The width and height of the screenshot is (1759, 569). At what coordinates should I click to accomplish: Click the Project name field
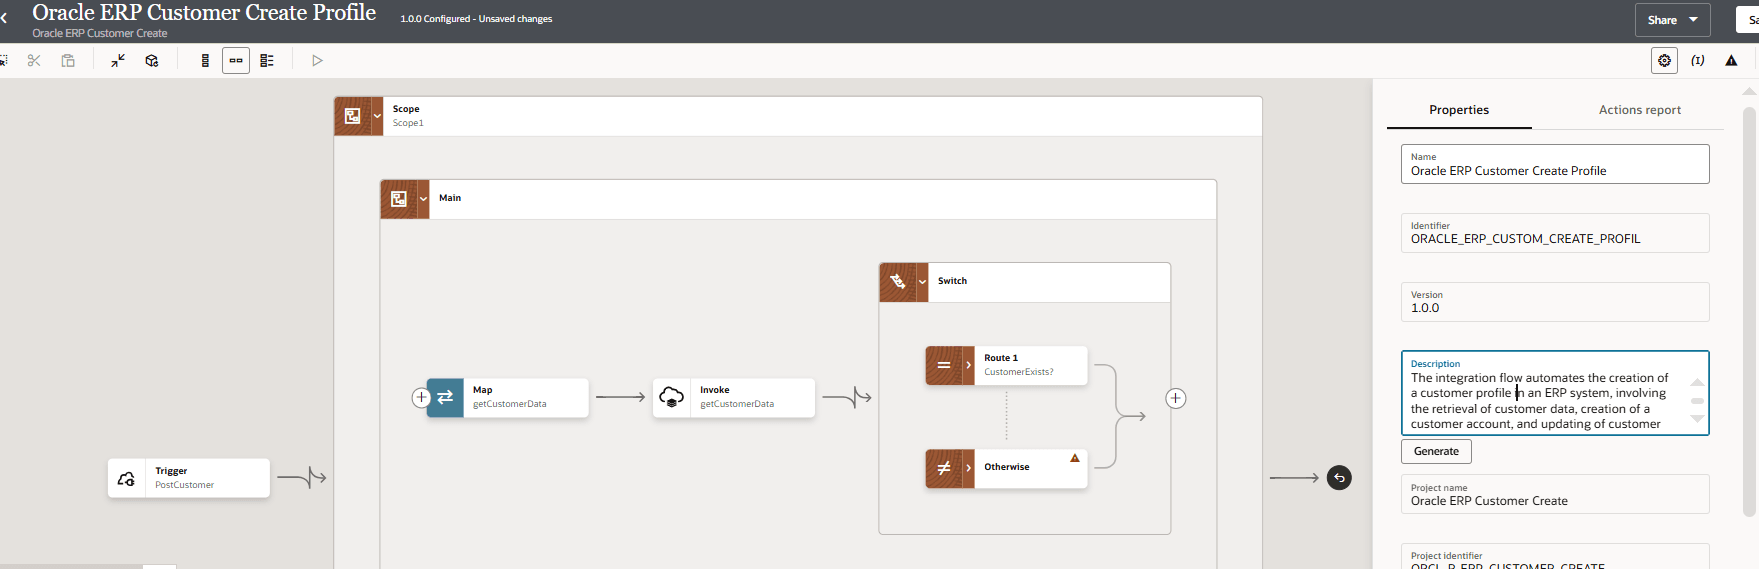point(1555,494)
